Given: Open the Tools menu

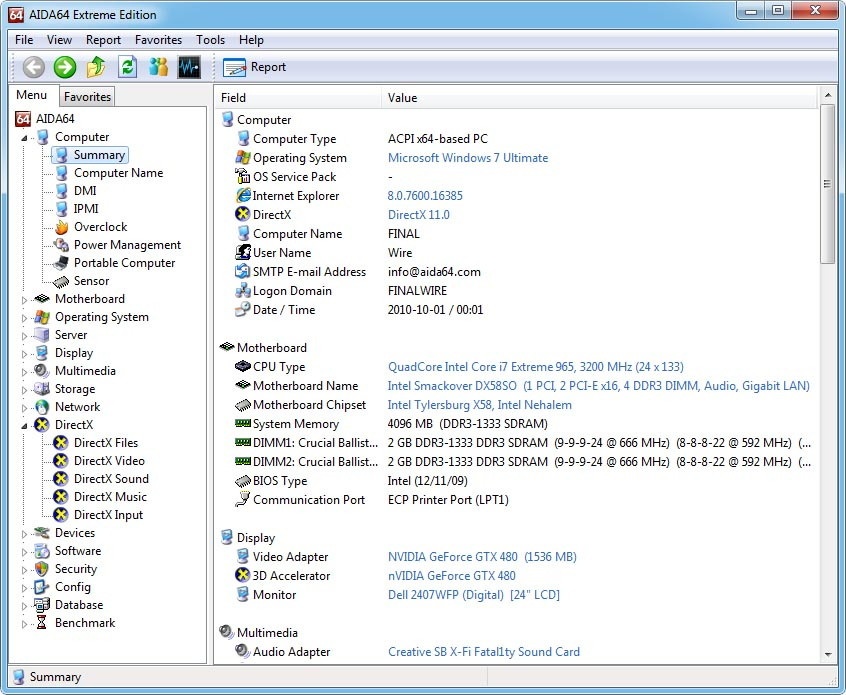Looking at the screenshot, I should point(210,40).
